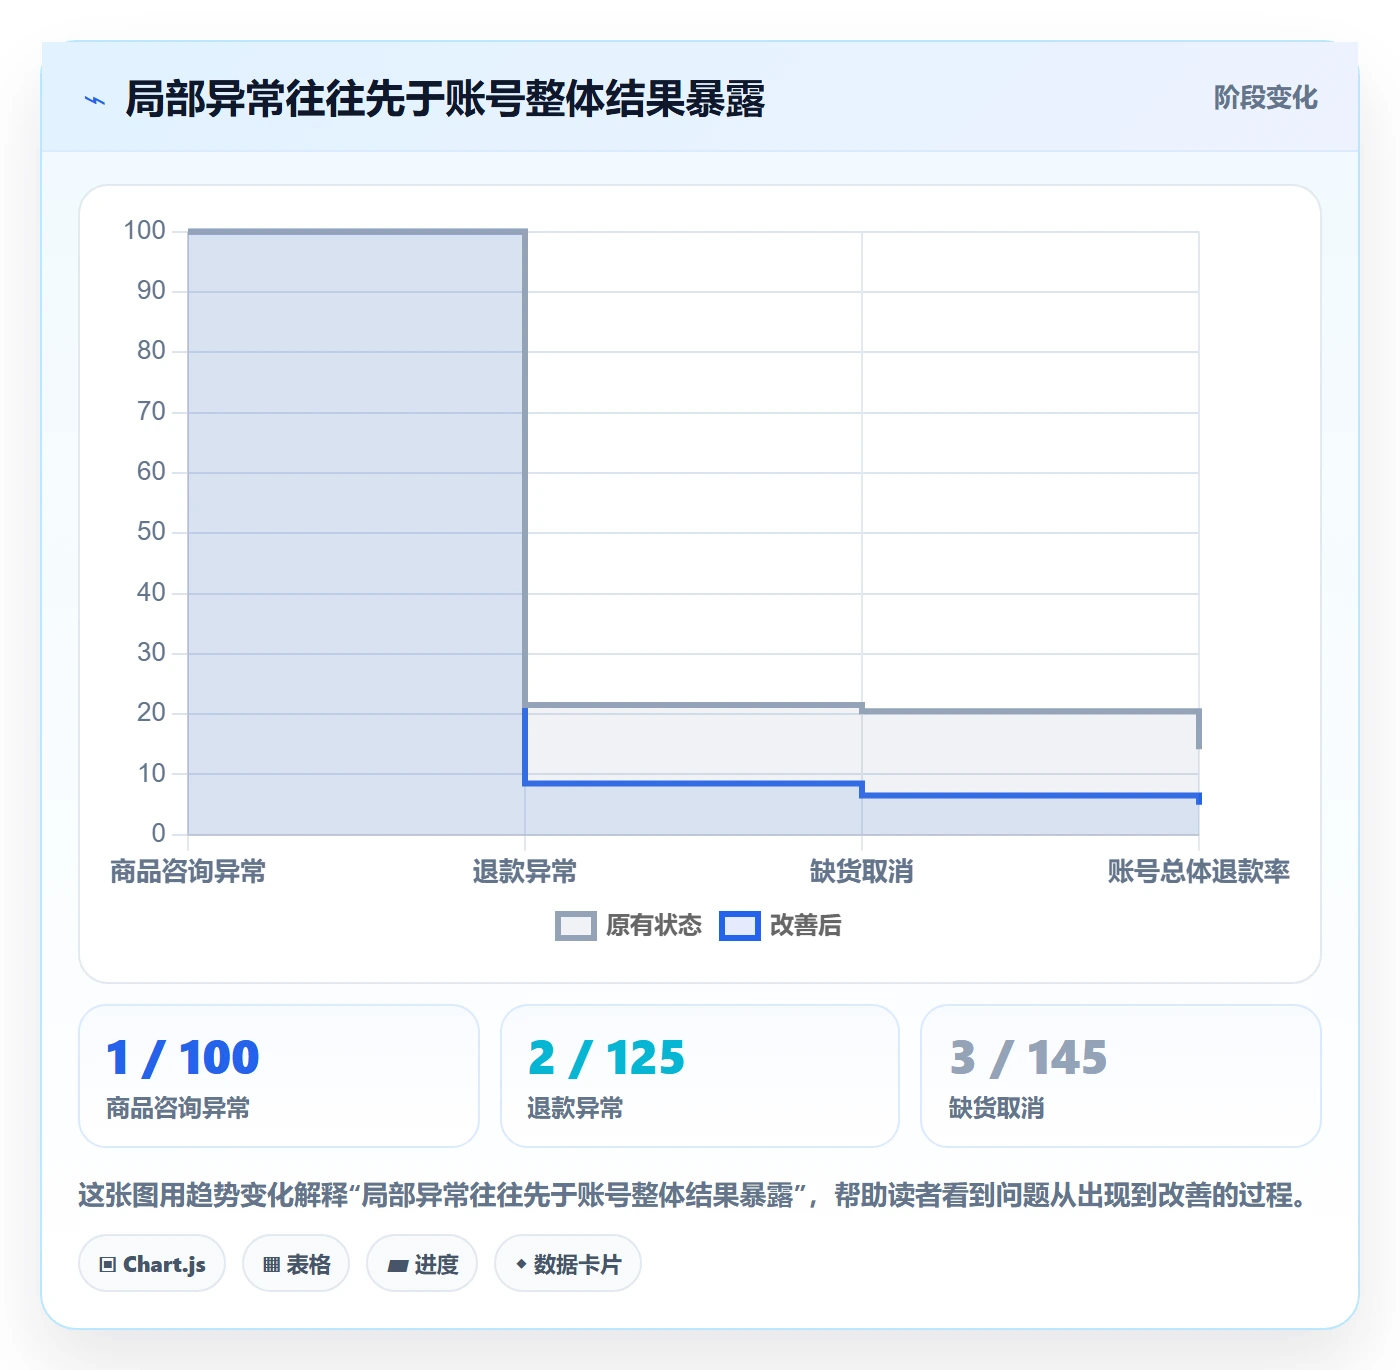Click the description text beginning 这张图用趋势变化解释
Screen dimensions: 1400x1370
click(695, 1195)
